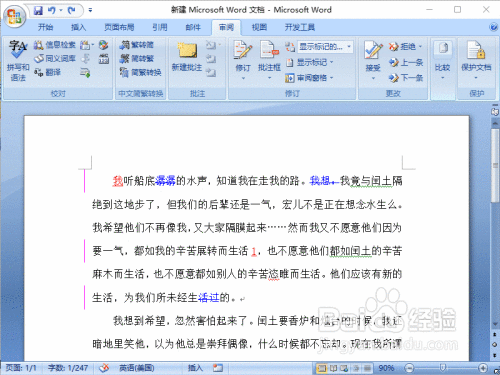
Task: Zoom out with minus button
Action: 409,368
